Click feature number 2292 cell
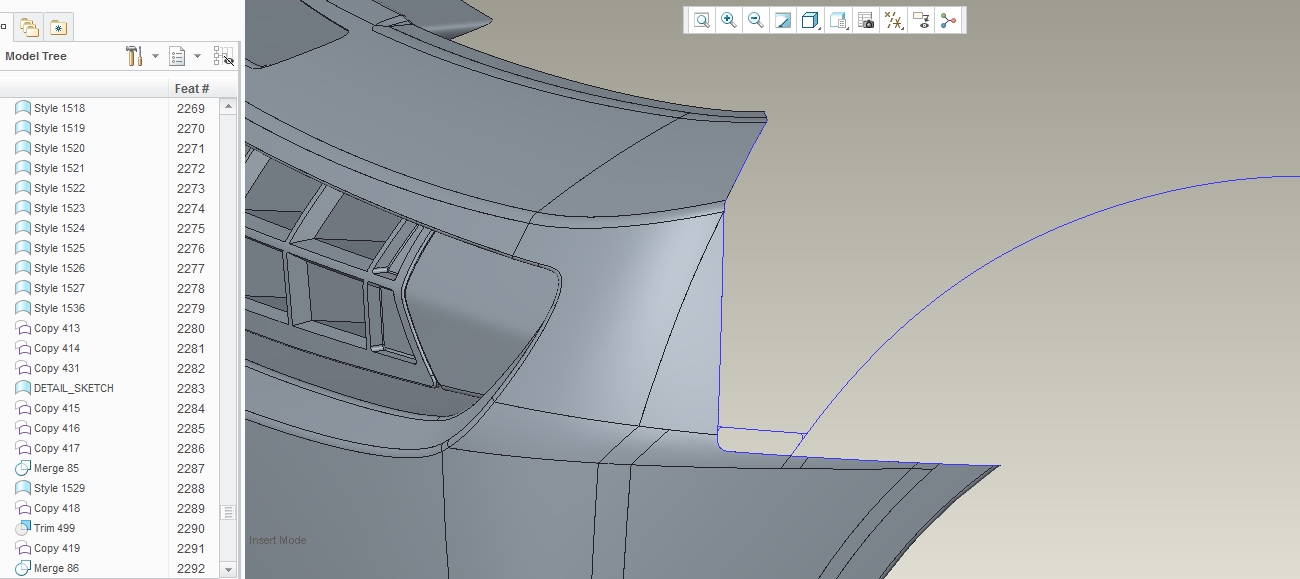Image resolution: width=1300 pixels, height=579 pixels. coord(191,568)
